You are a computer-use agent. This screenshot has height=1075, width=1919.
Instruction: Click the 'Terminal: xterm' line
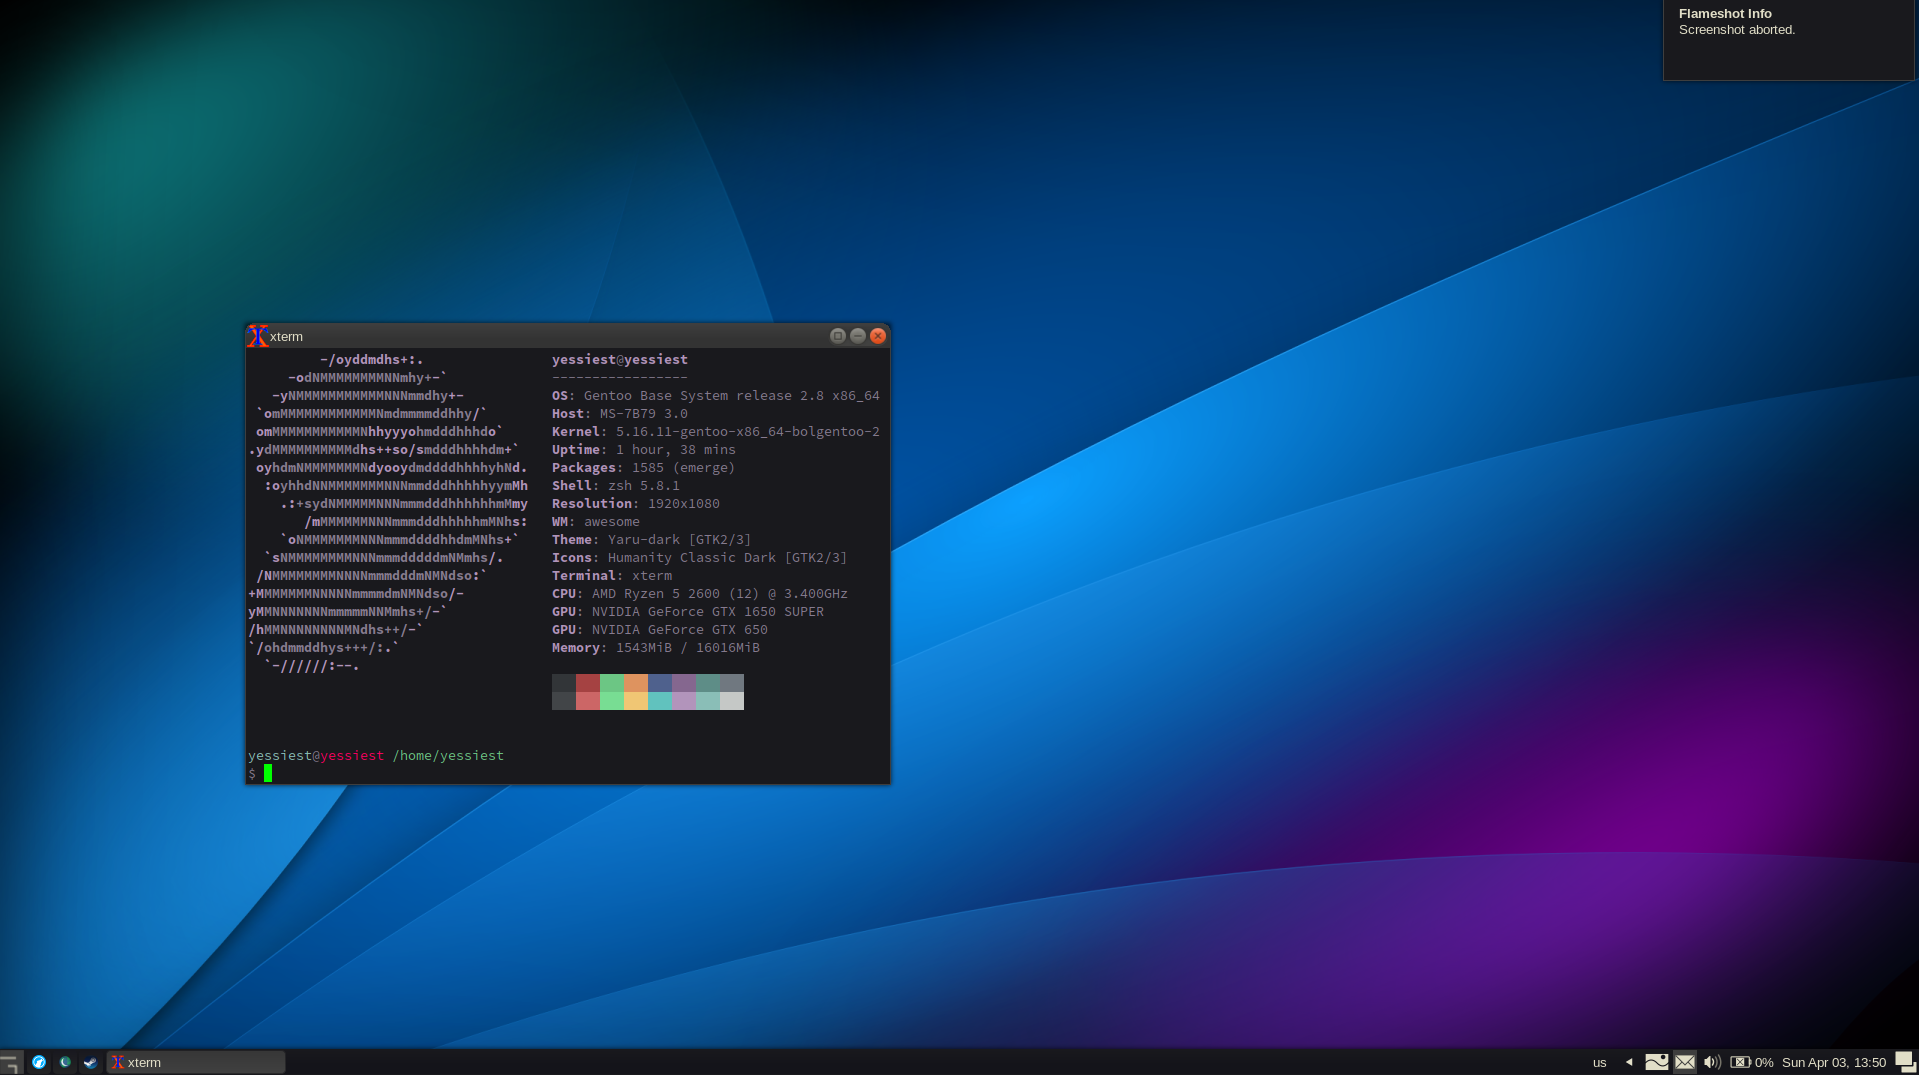coord(612,576)
